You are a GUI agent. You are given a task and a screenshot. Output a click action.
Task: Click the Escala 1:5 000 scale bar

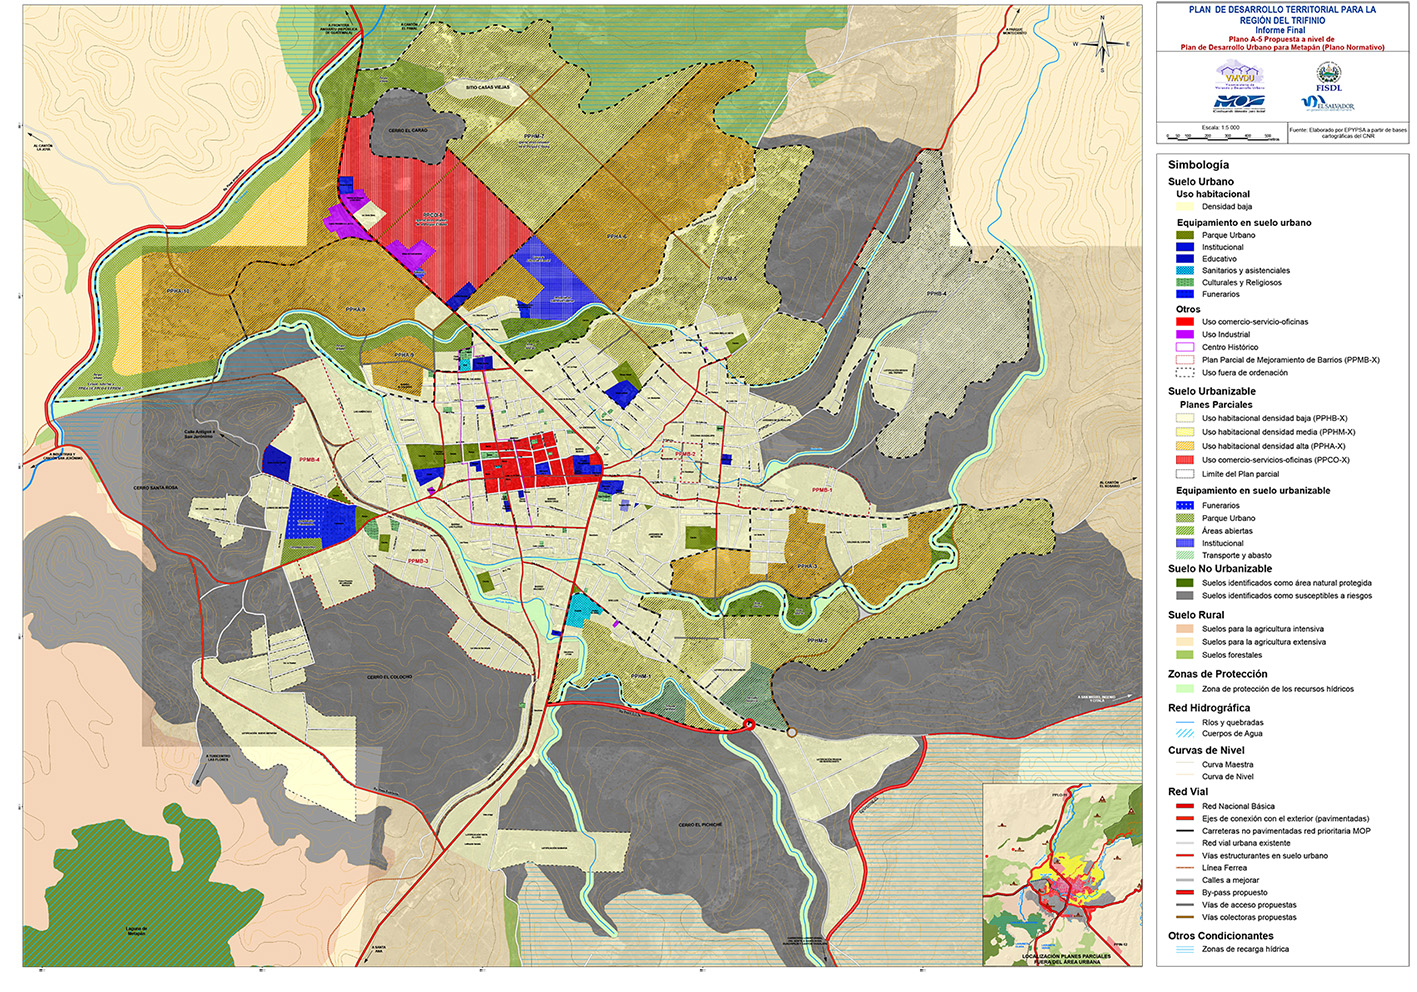pos(1220,136)
